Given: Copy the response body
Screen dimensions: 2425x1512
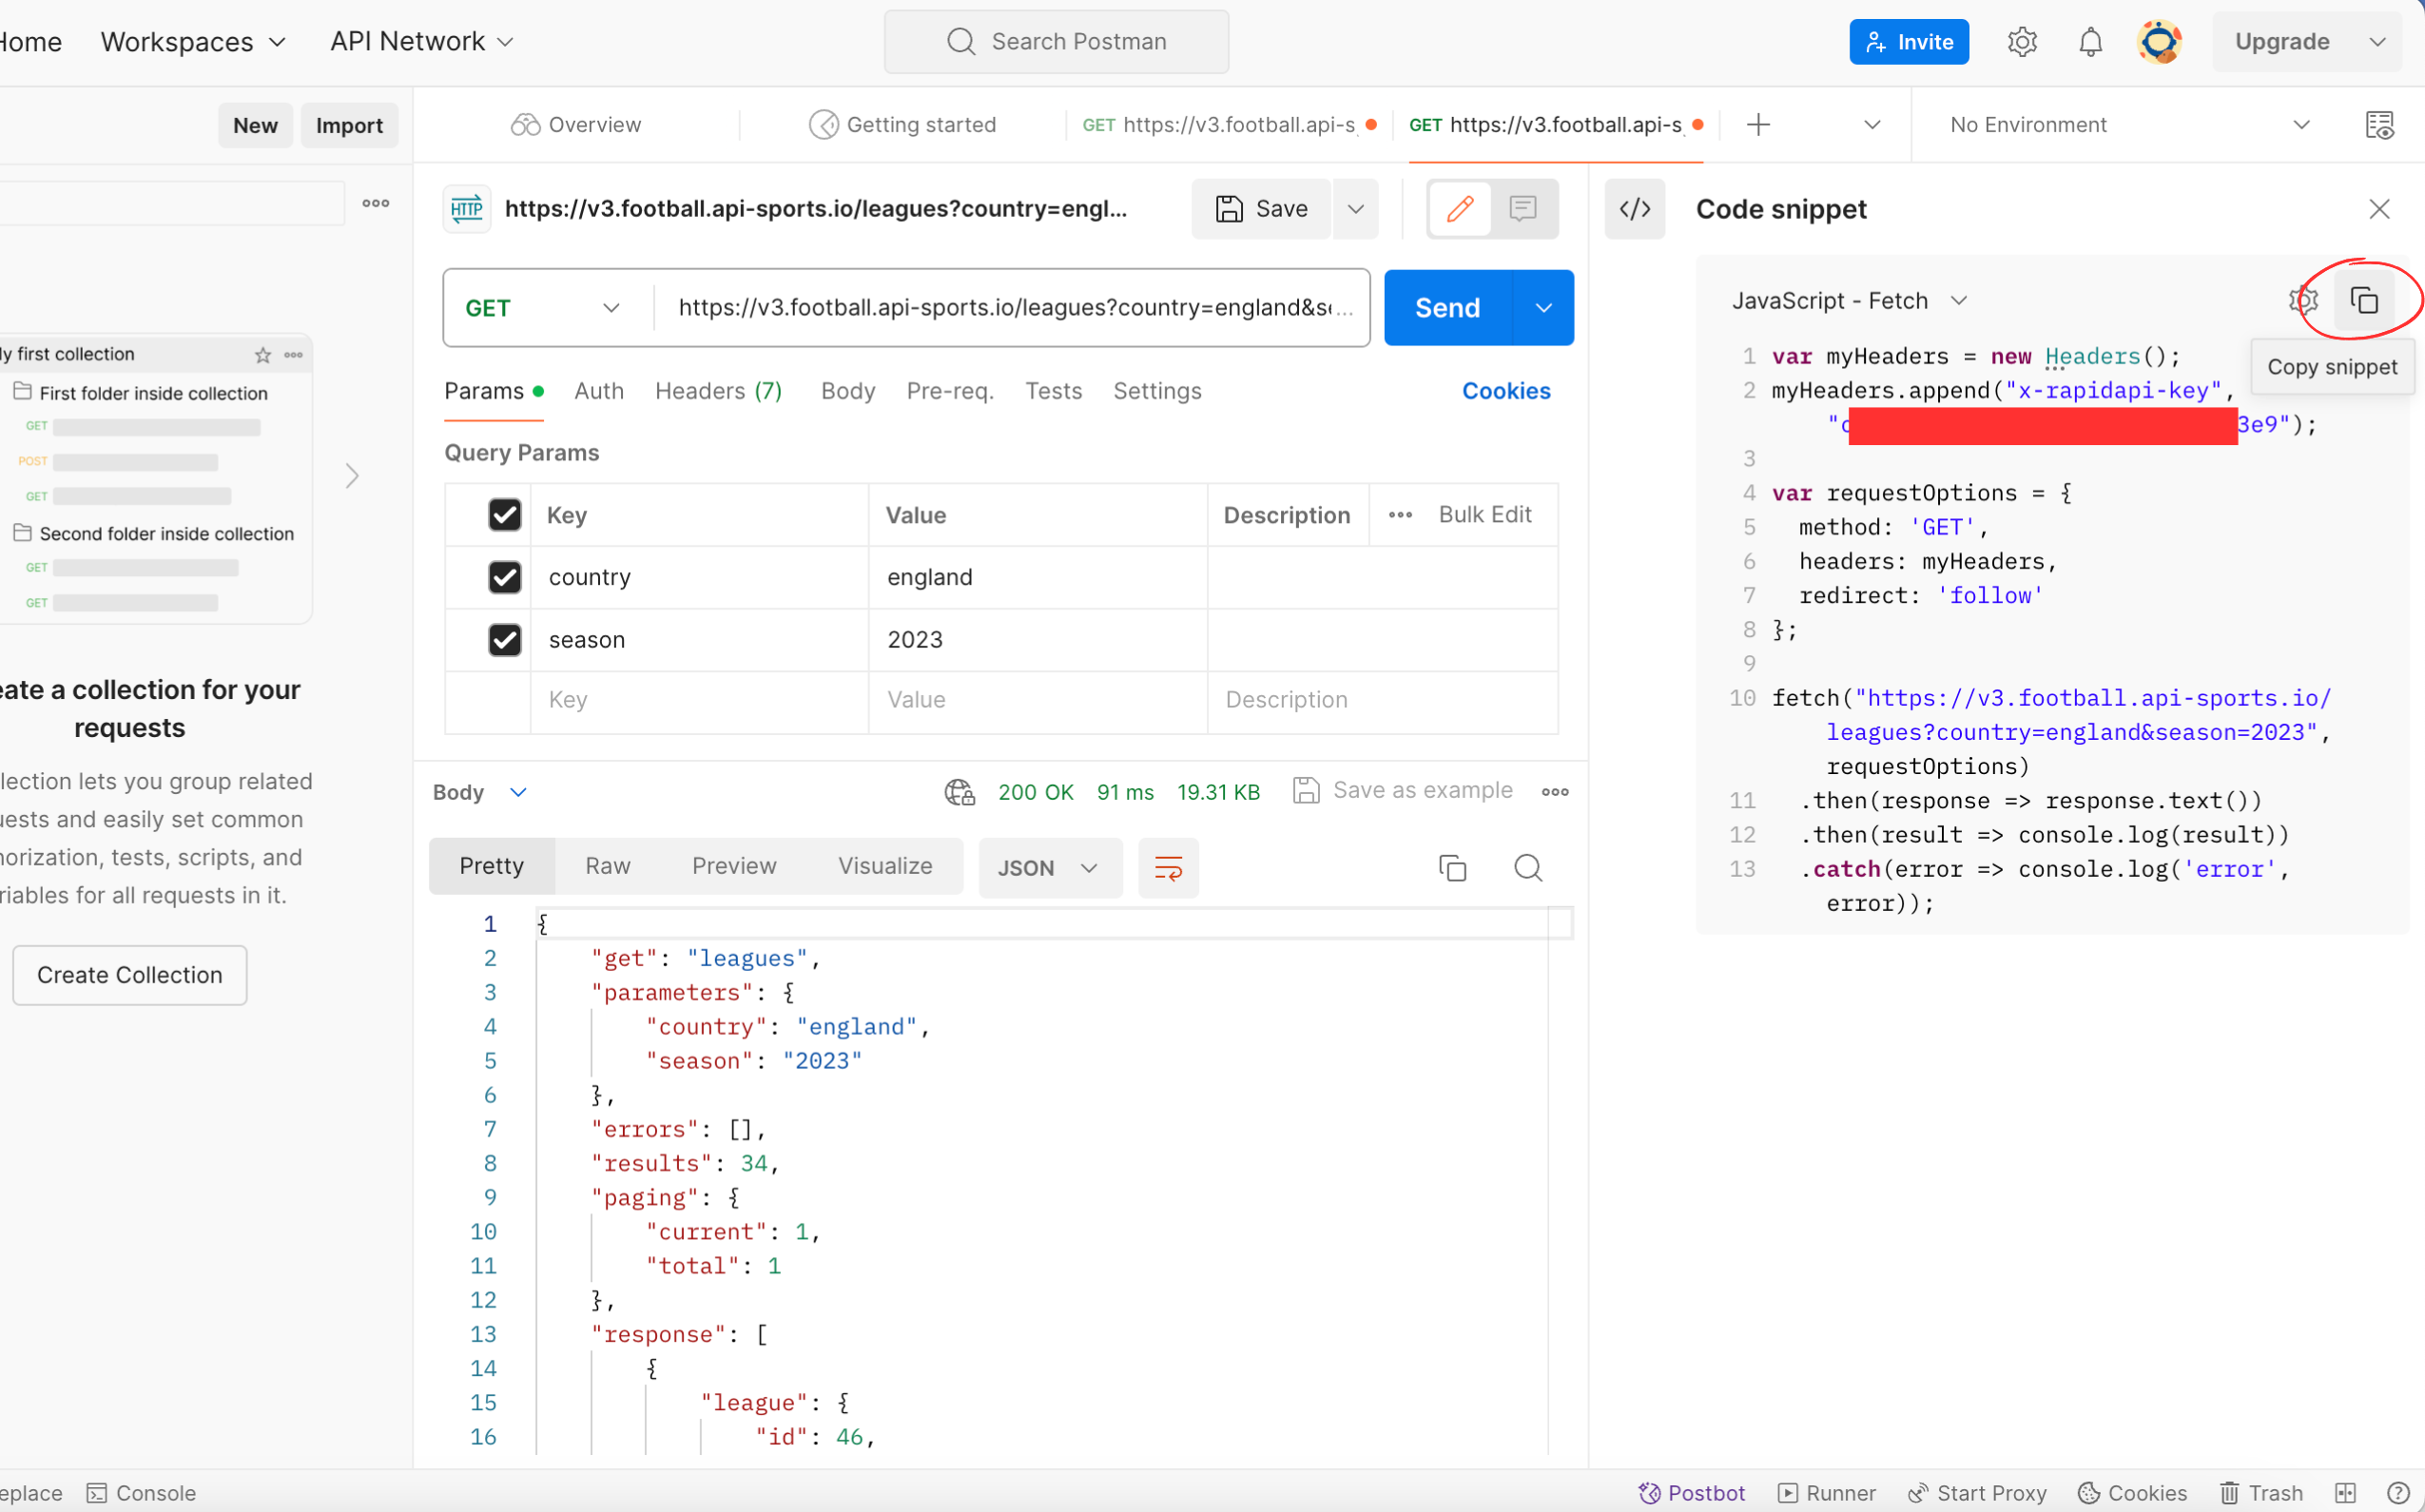Looking at the screenshot, I should point(1452,868).
